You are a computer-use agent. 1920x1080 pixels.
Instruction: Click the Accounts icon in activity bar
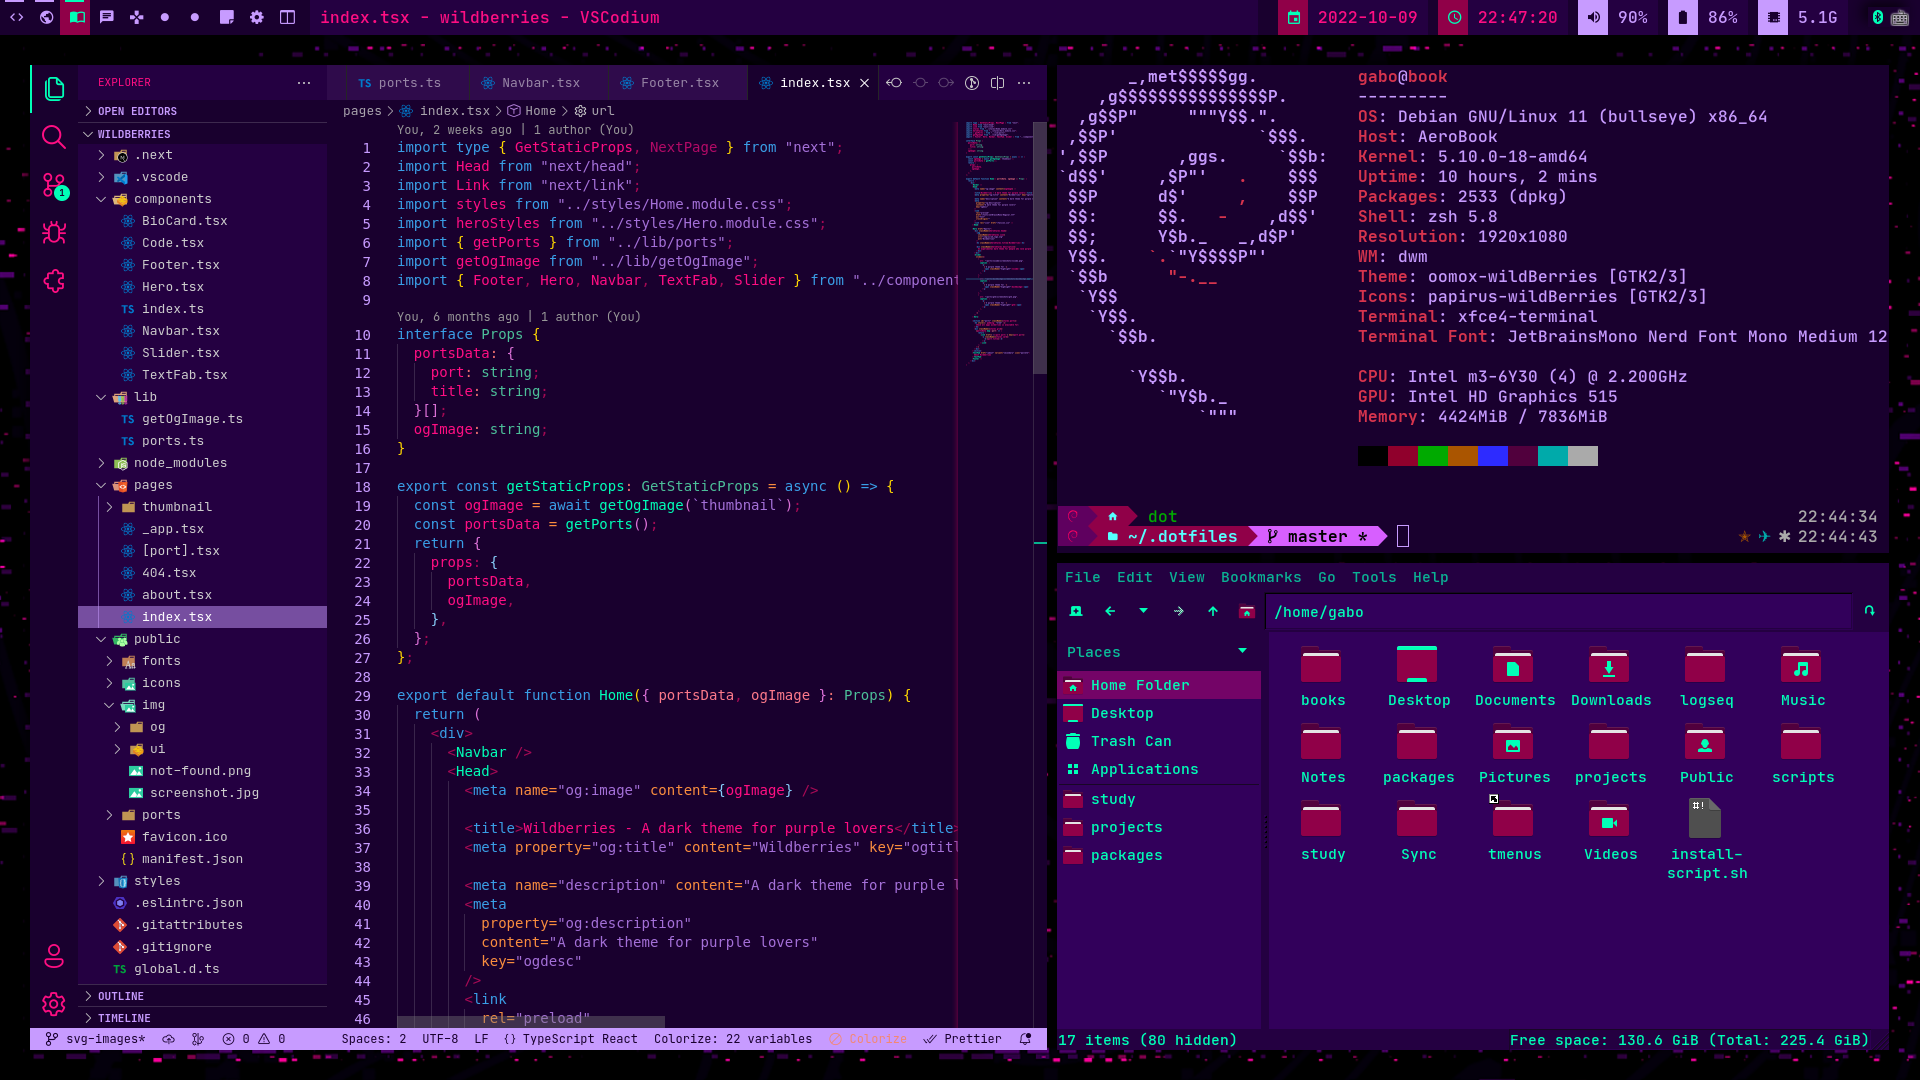click(54, 956)
